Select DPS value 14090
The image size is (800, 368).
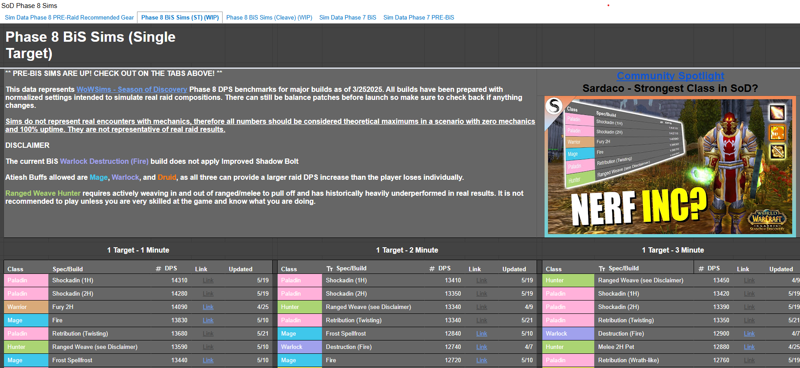coord(179,307)
